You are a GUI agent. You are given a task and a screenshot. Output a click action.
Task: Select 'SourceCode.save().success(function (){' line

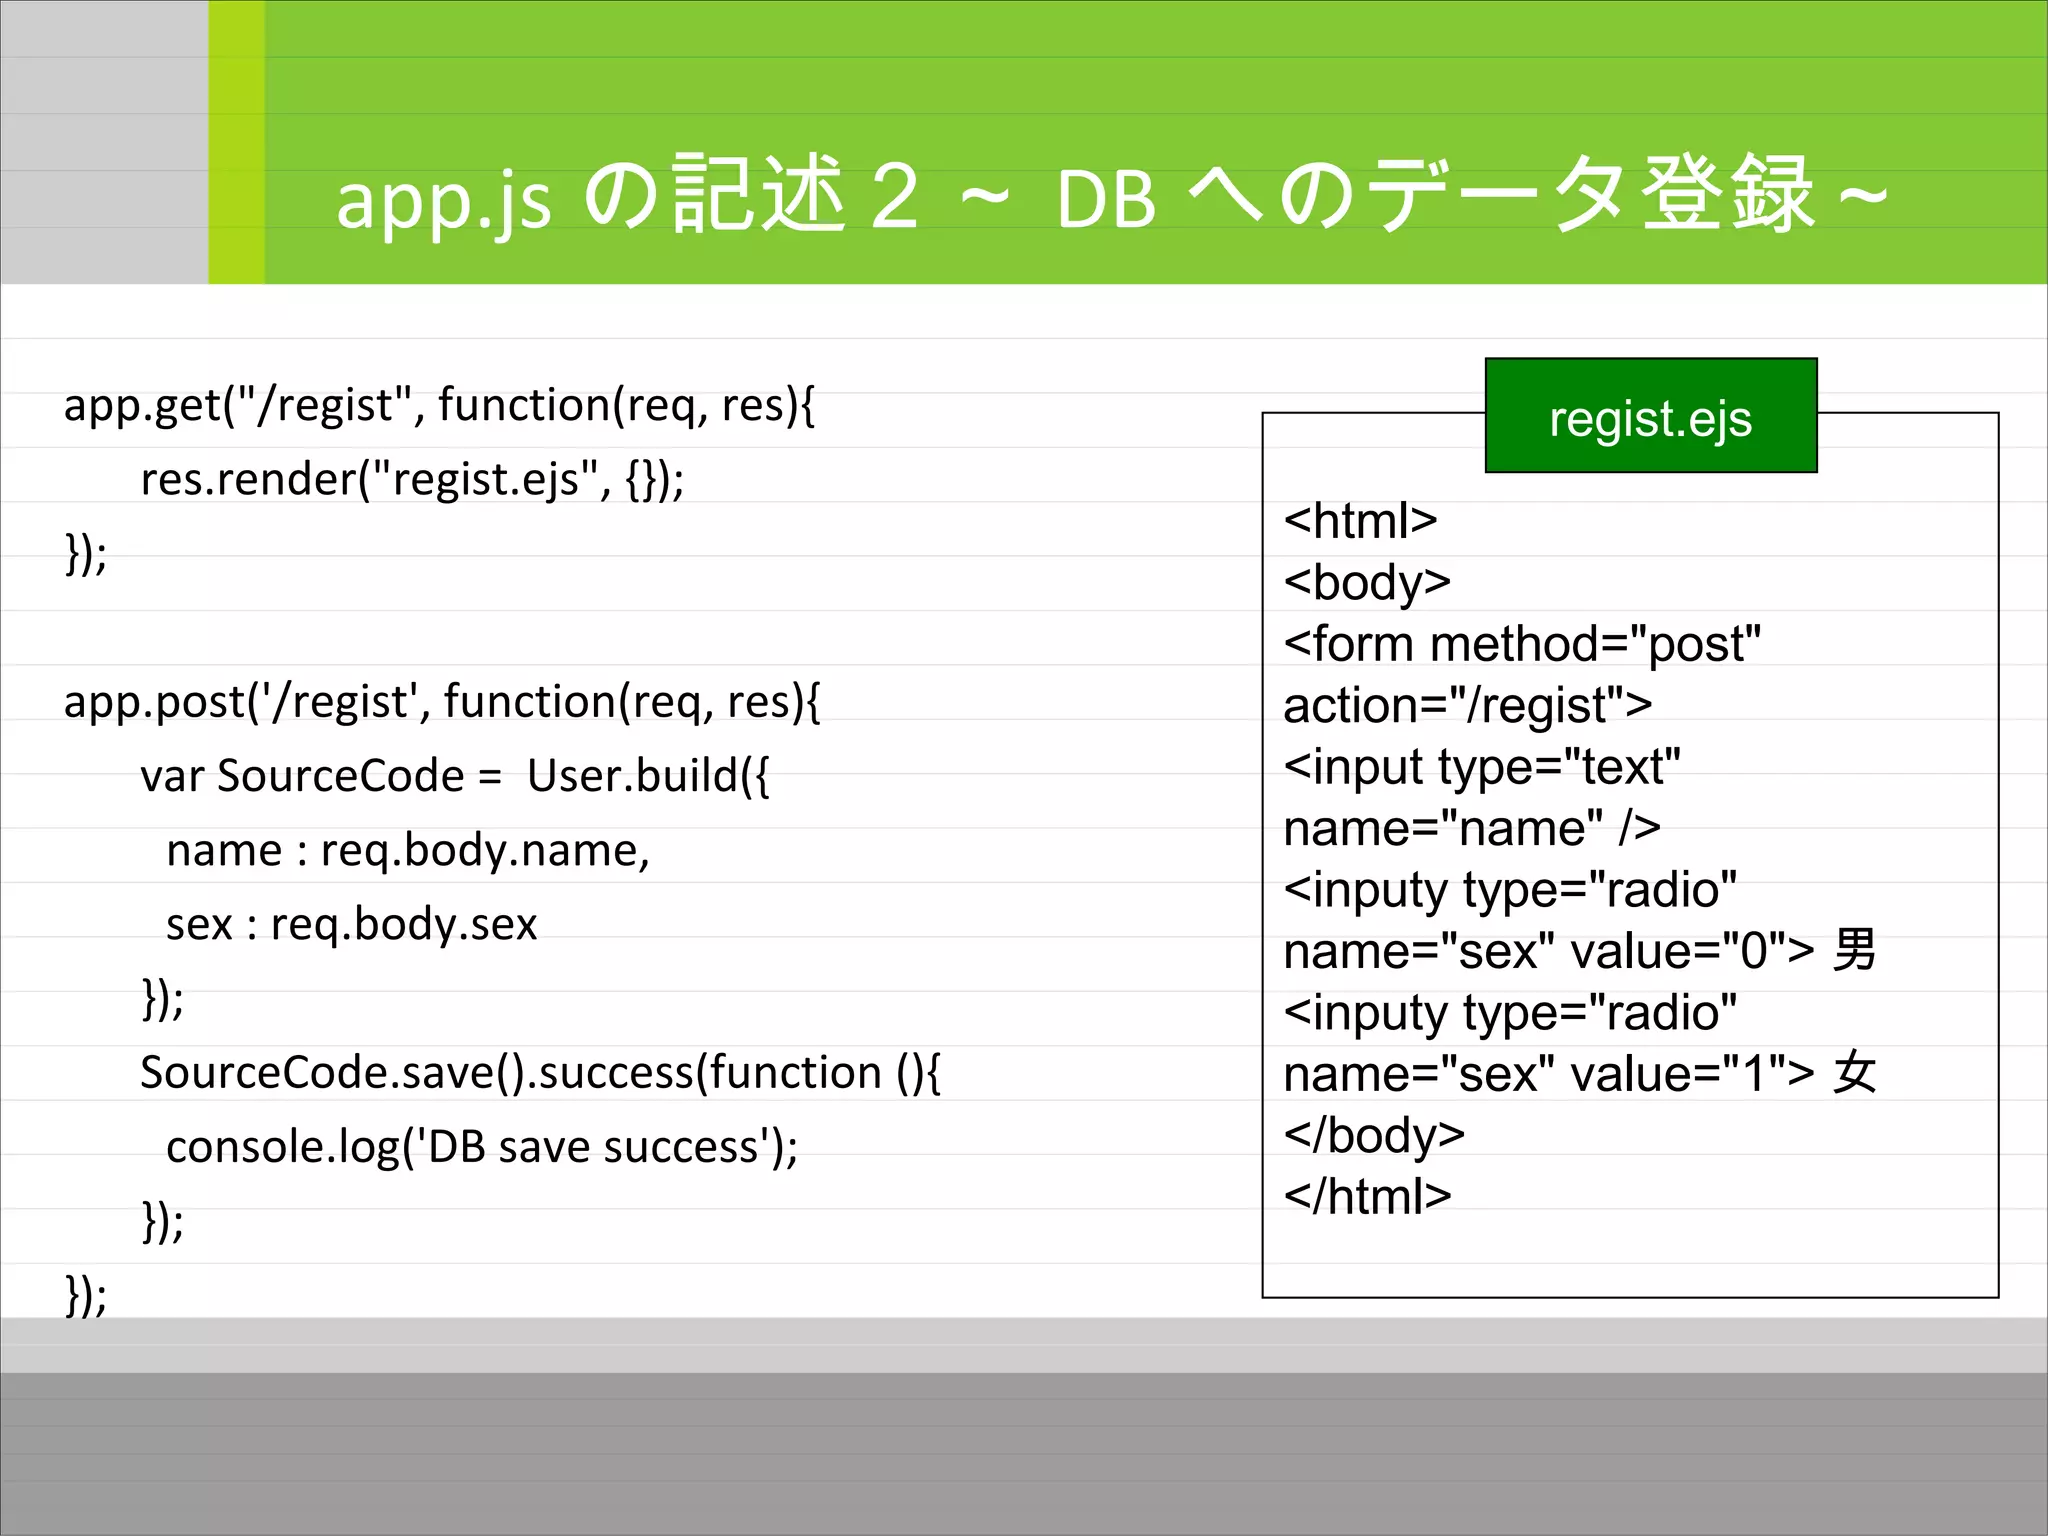(540, 1073)
